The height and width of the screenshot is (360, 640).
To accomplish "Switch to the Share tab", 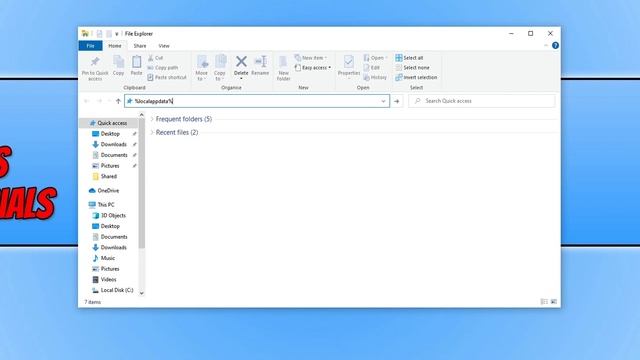I will pyautogui.click(x=140, y=46).
